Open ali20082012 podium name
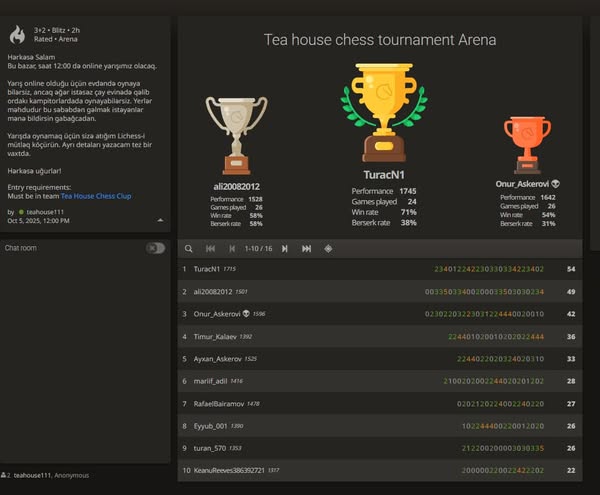The image size is (600, 495). [x=236, y=187]
